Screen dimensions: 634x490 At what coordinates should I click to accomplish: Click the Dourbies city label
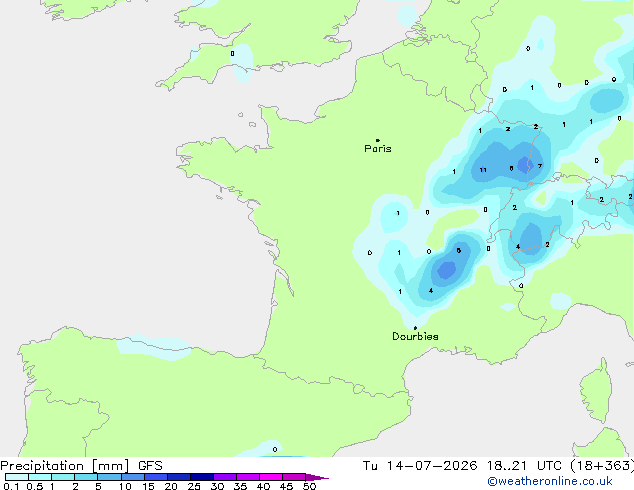pos(415,336)
